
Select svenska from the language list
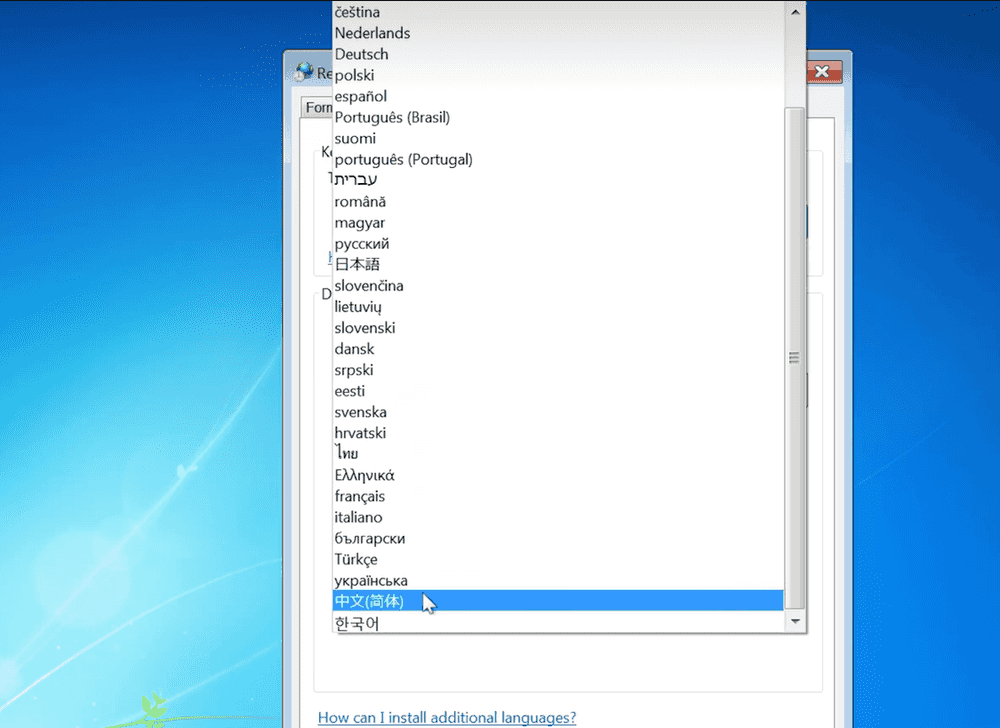point(361,412)
